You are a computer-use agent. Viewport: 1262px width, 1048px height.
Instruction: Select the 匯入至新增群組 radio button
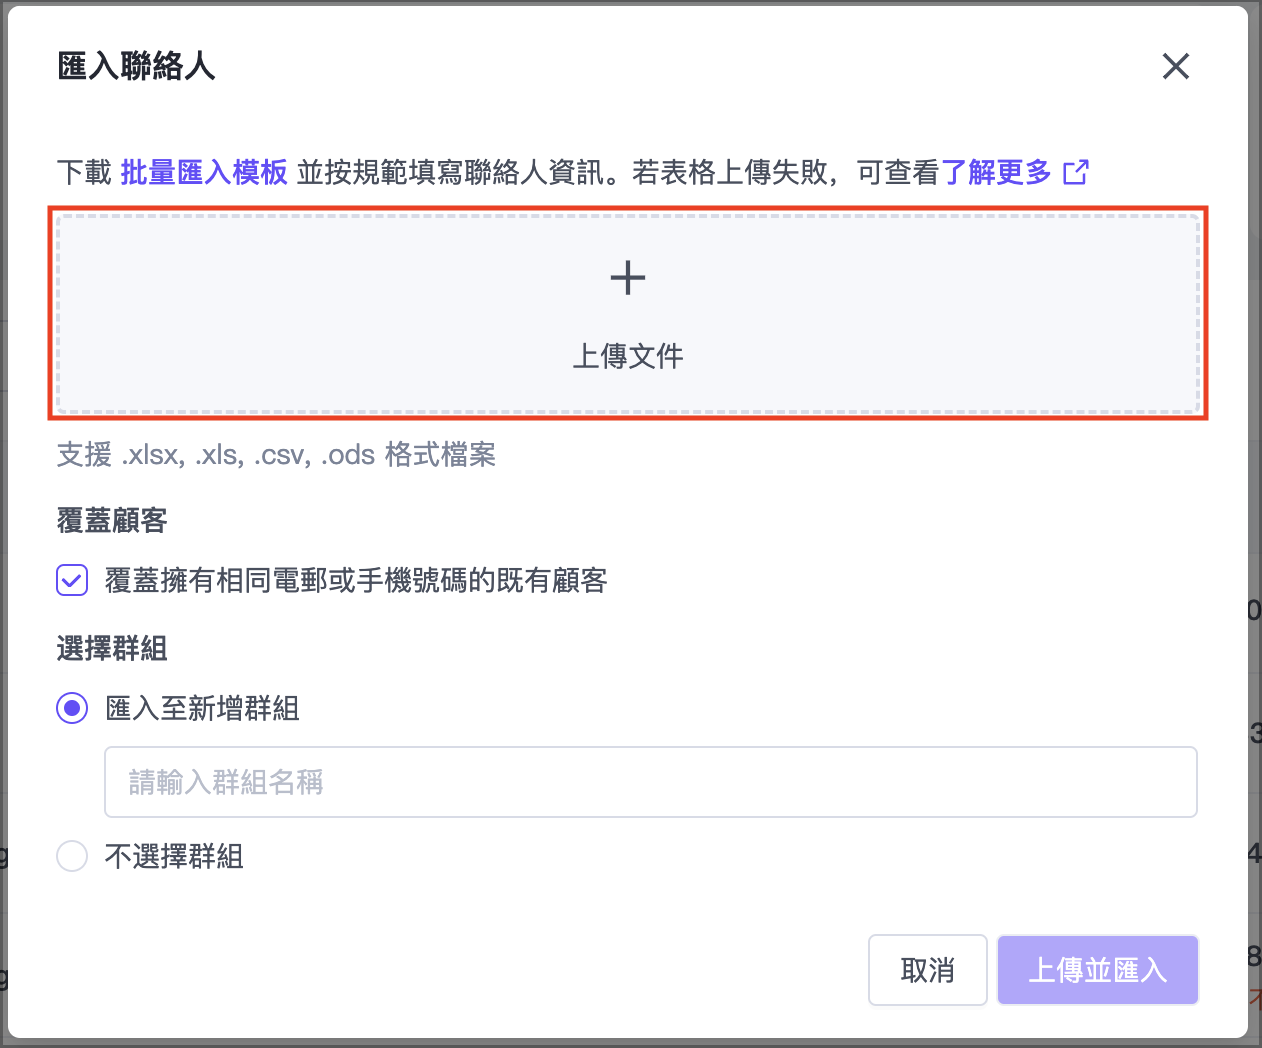coord(72,708)
